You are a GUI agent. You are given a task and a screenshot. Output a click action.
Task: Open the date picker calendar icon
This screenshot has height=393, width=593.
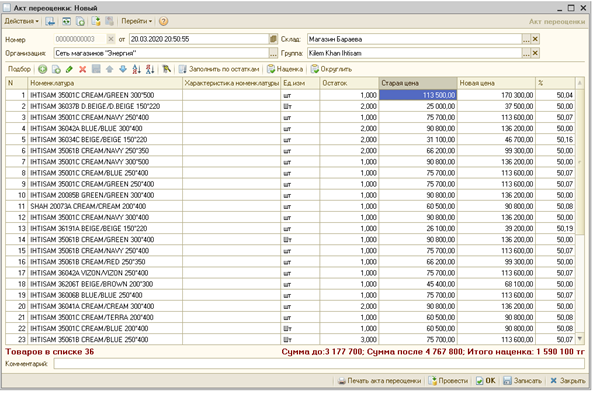pos(273,39)
